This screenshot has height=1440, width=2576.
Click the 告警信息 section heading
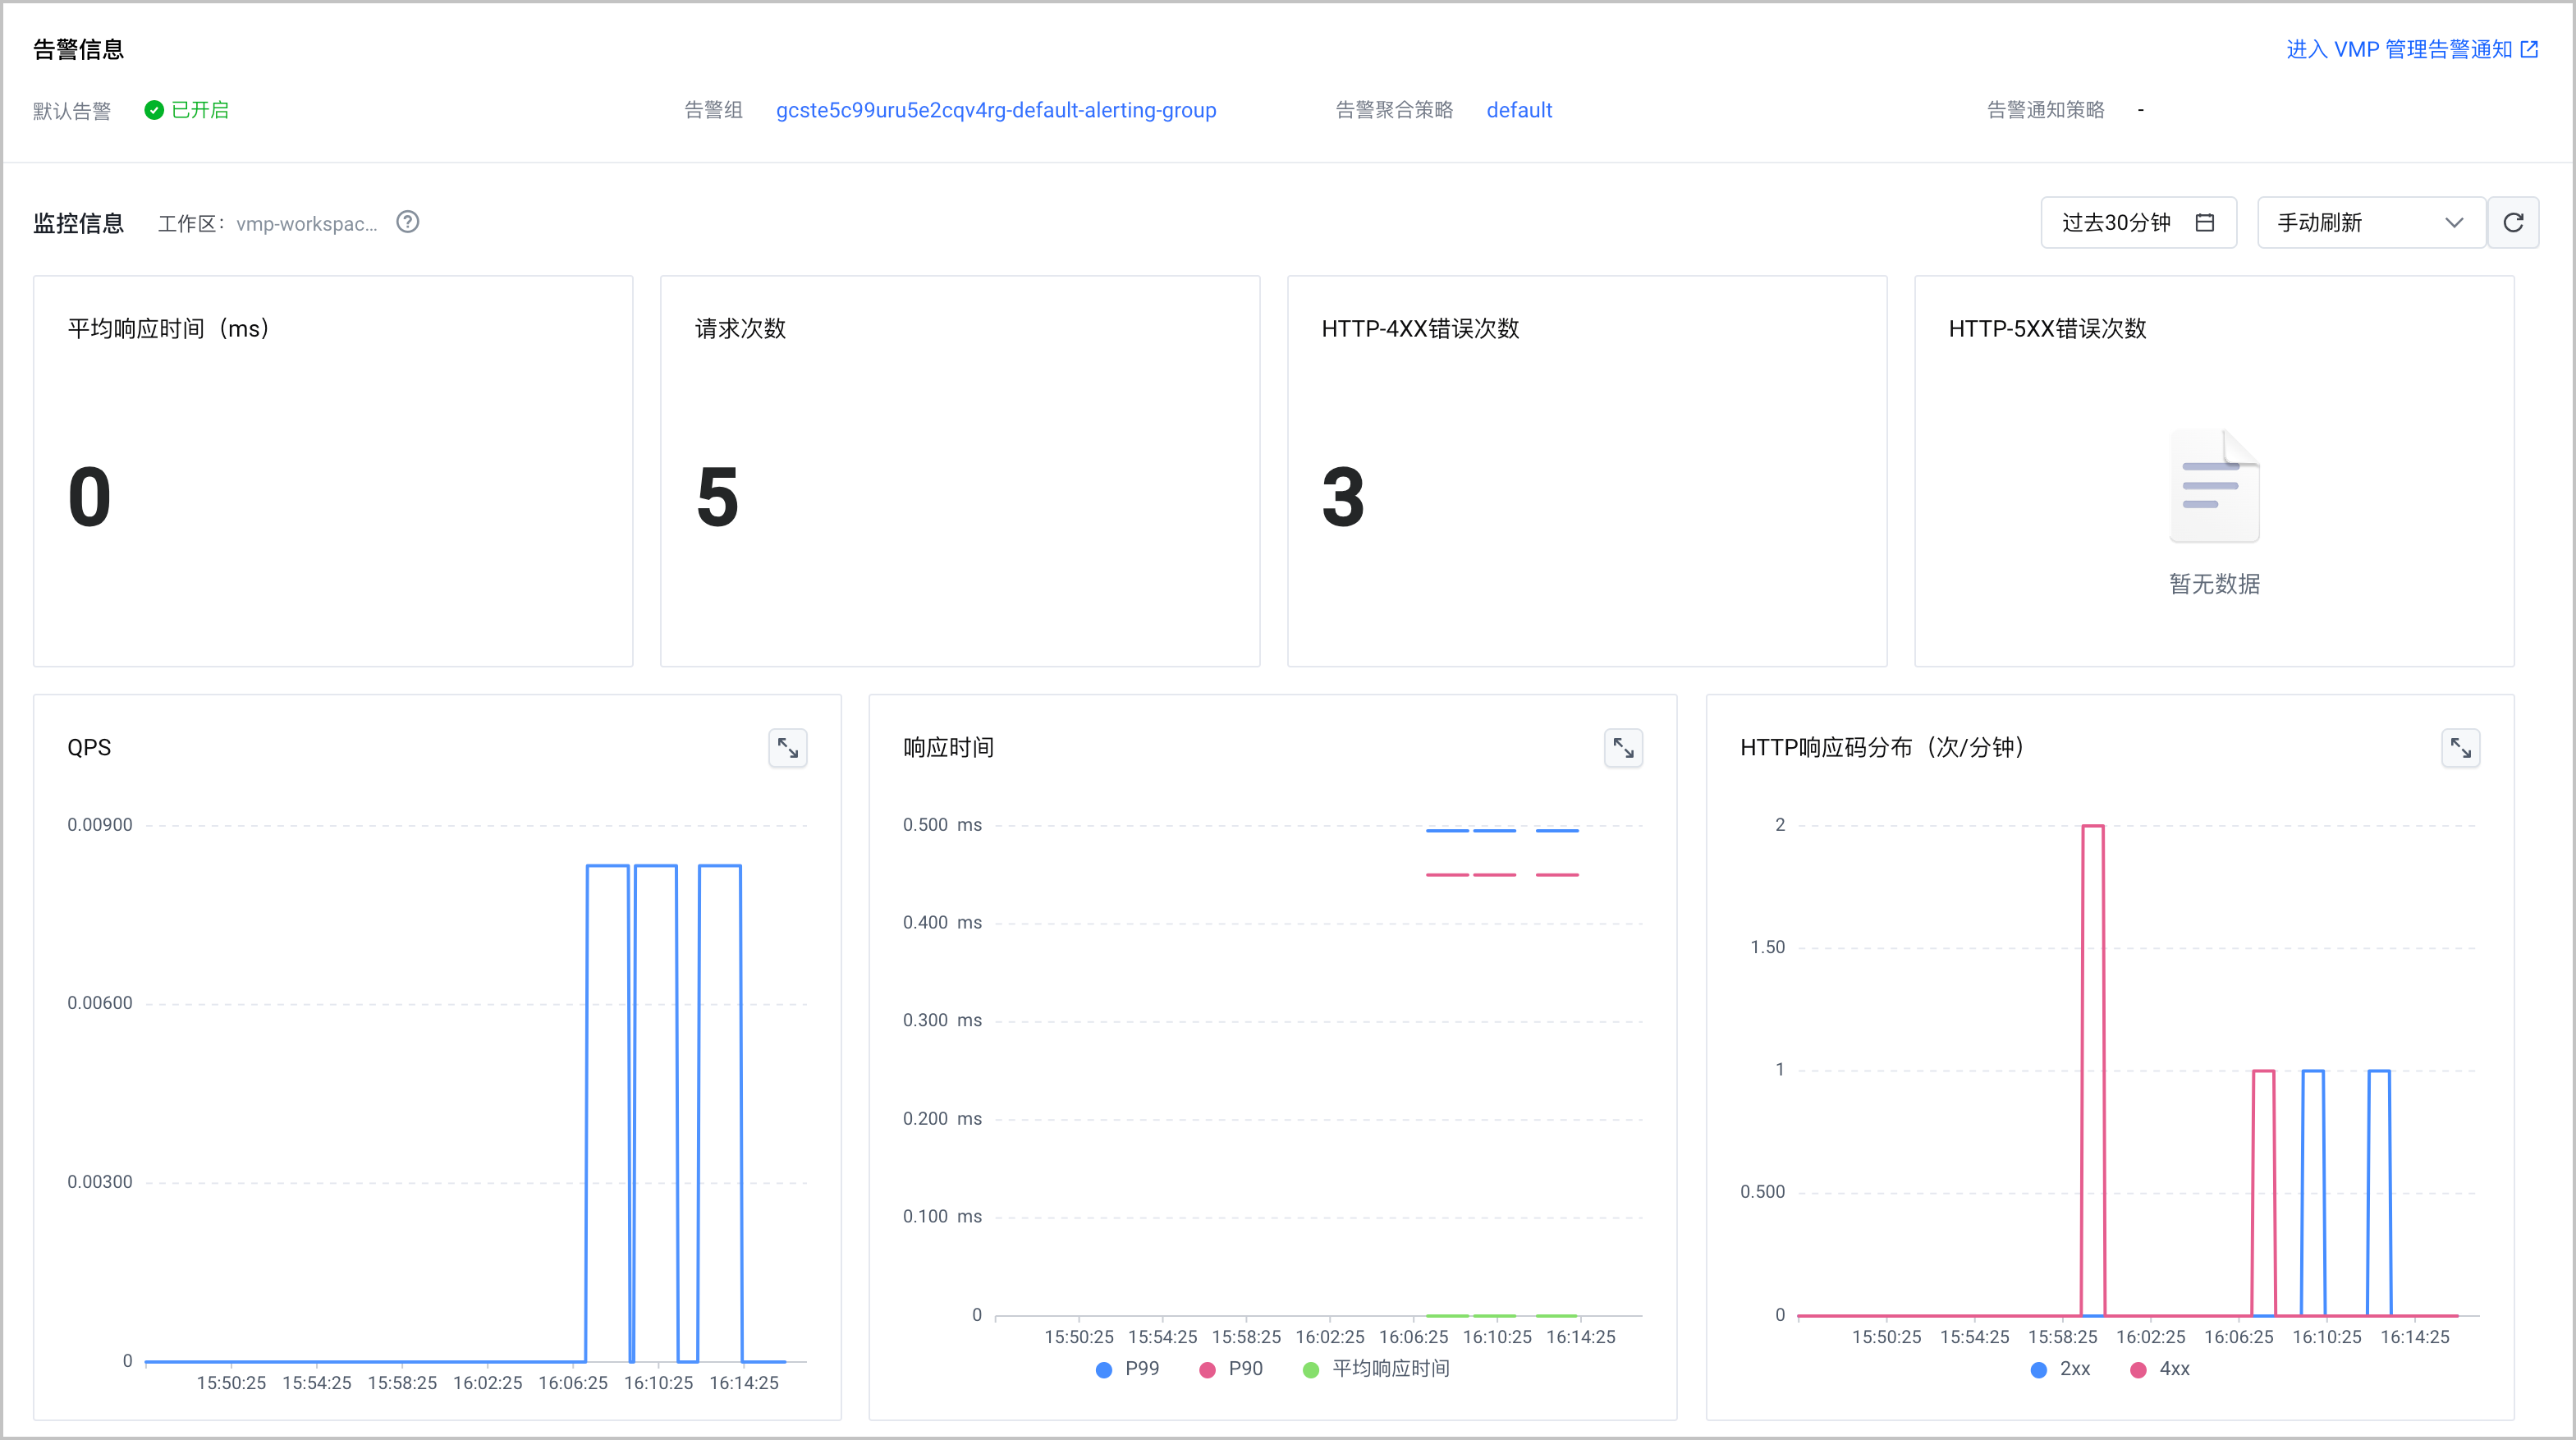tap(78, 49)
